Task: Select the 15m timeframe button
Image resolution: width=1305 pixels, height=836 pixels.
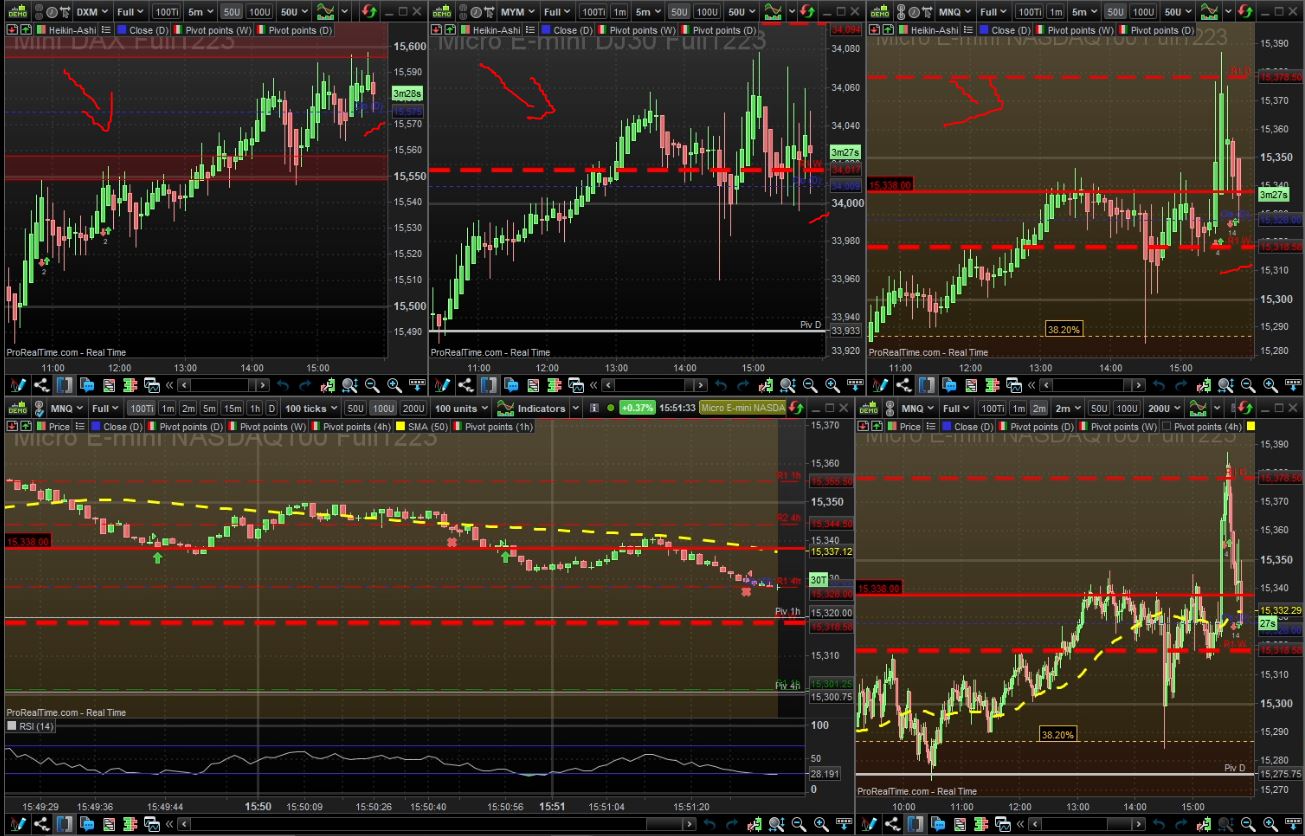Action: click(231, 408)
